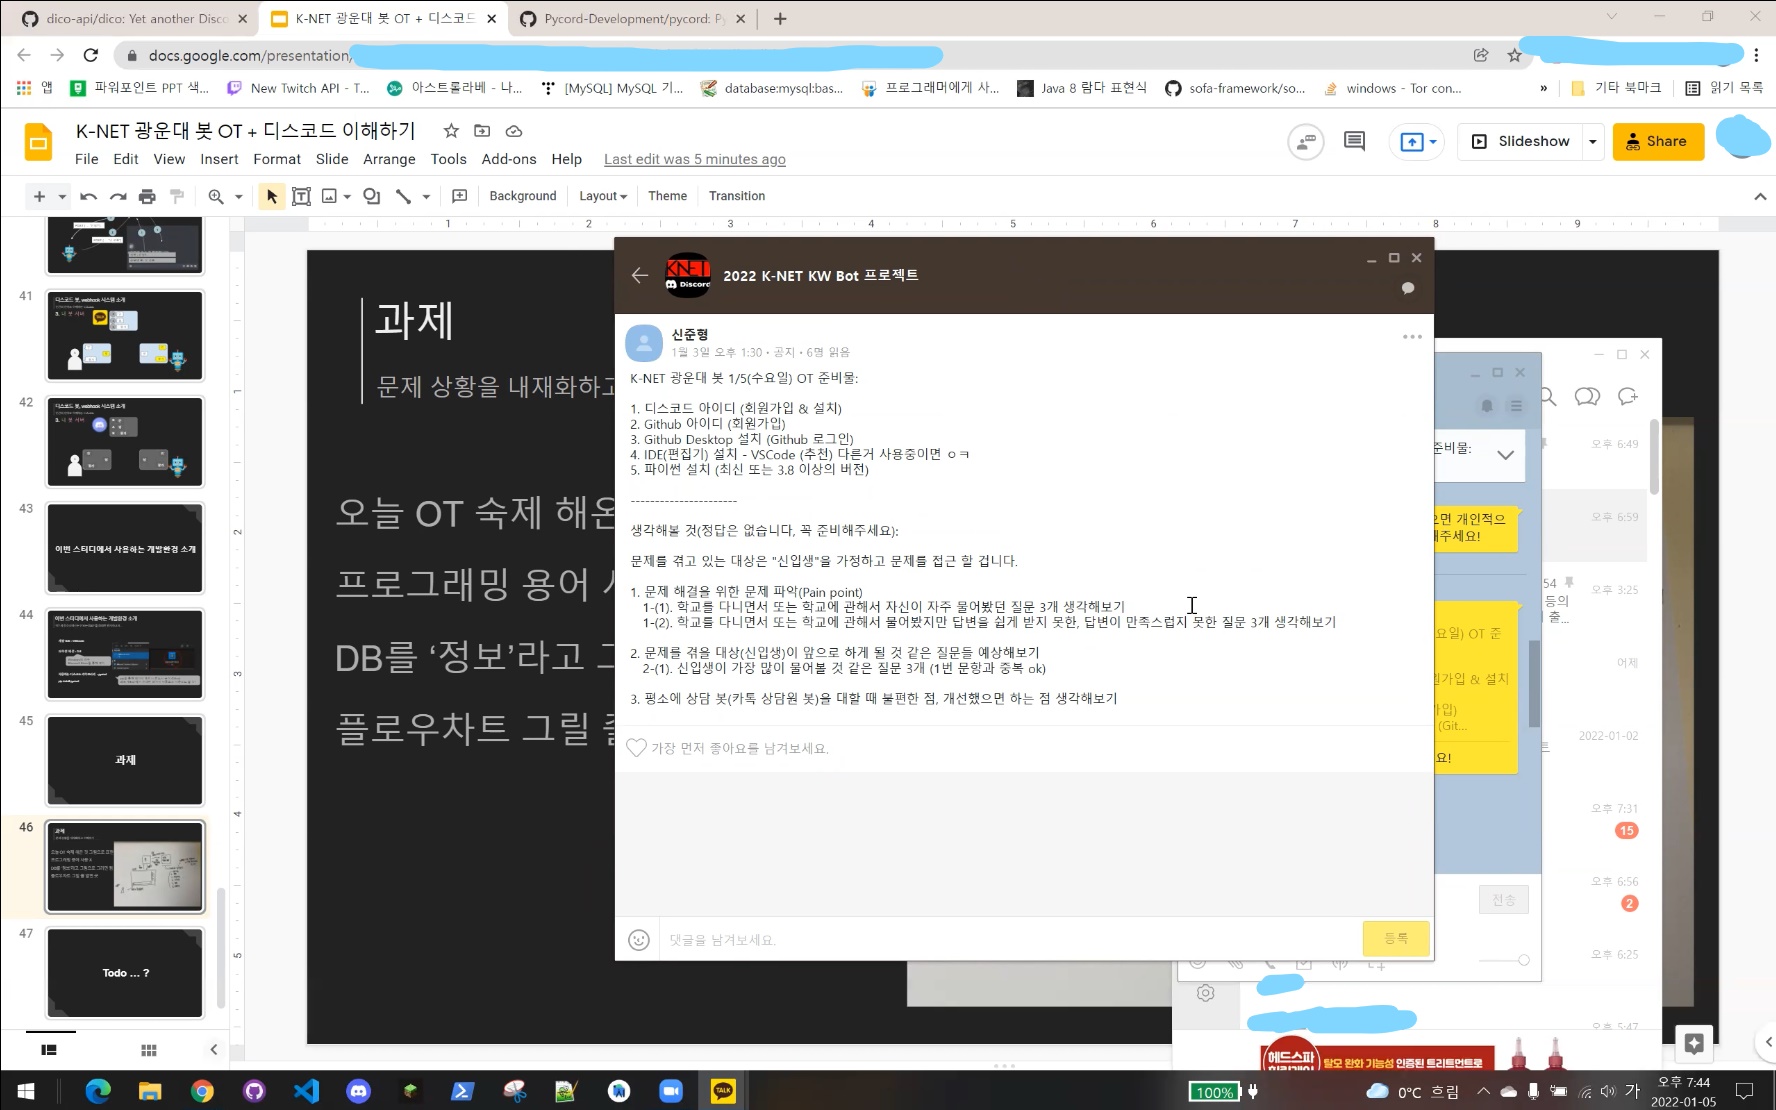
Task: Open Discord from the taskbar
Action: click(x=358, y=1091)
